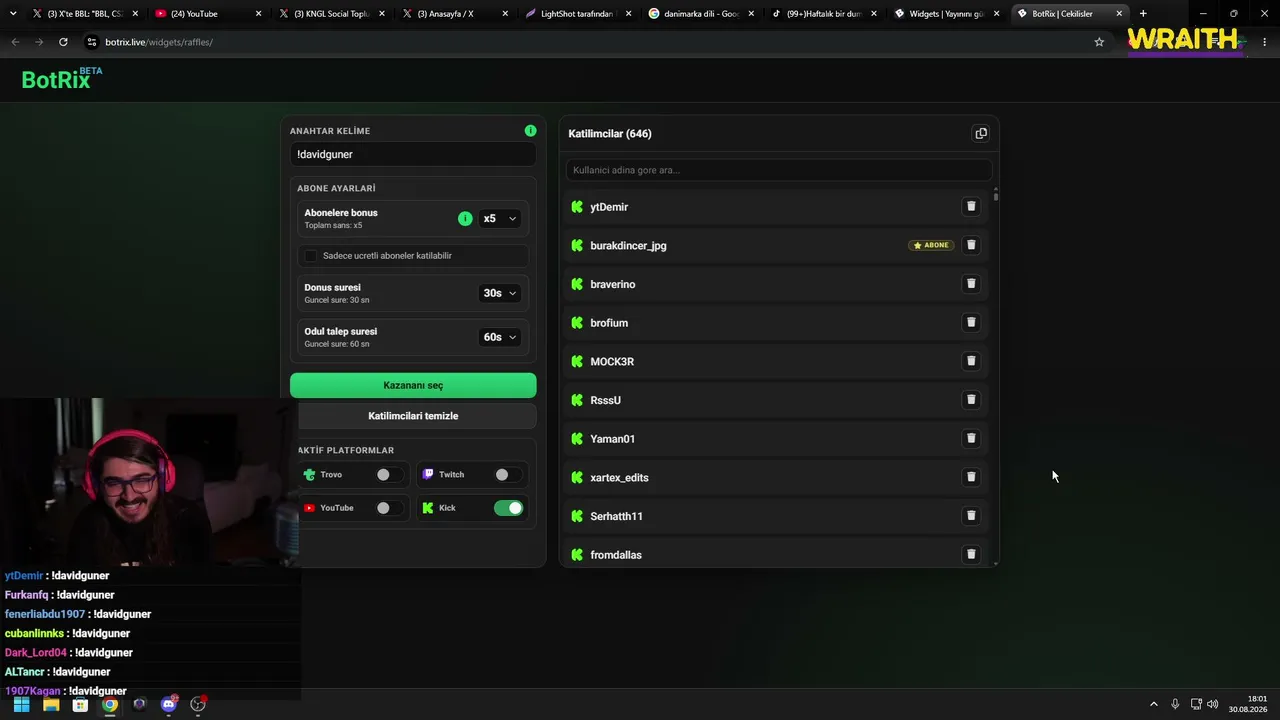Open browser menu three dots
Viewport: 1280px width, 720px height.
pos(1265,42)
